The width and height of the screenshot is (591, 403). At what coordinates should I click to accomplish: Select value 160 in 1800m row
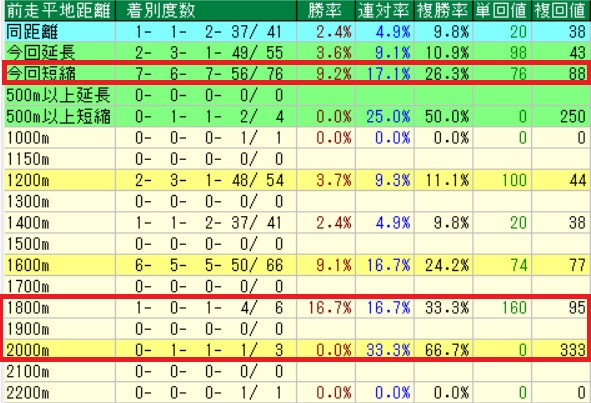[514, 308]
